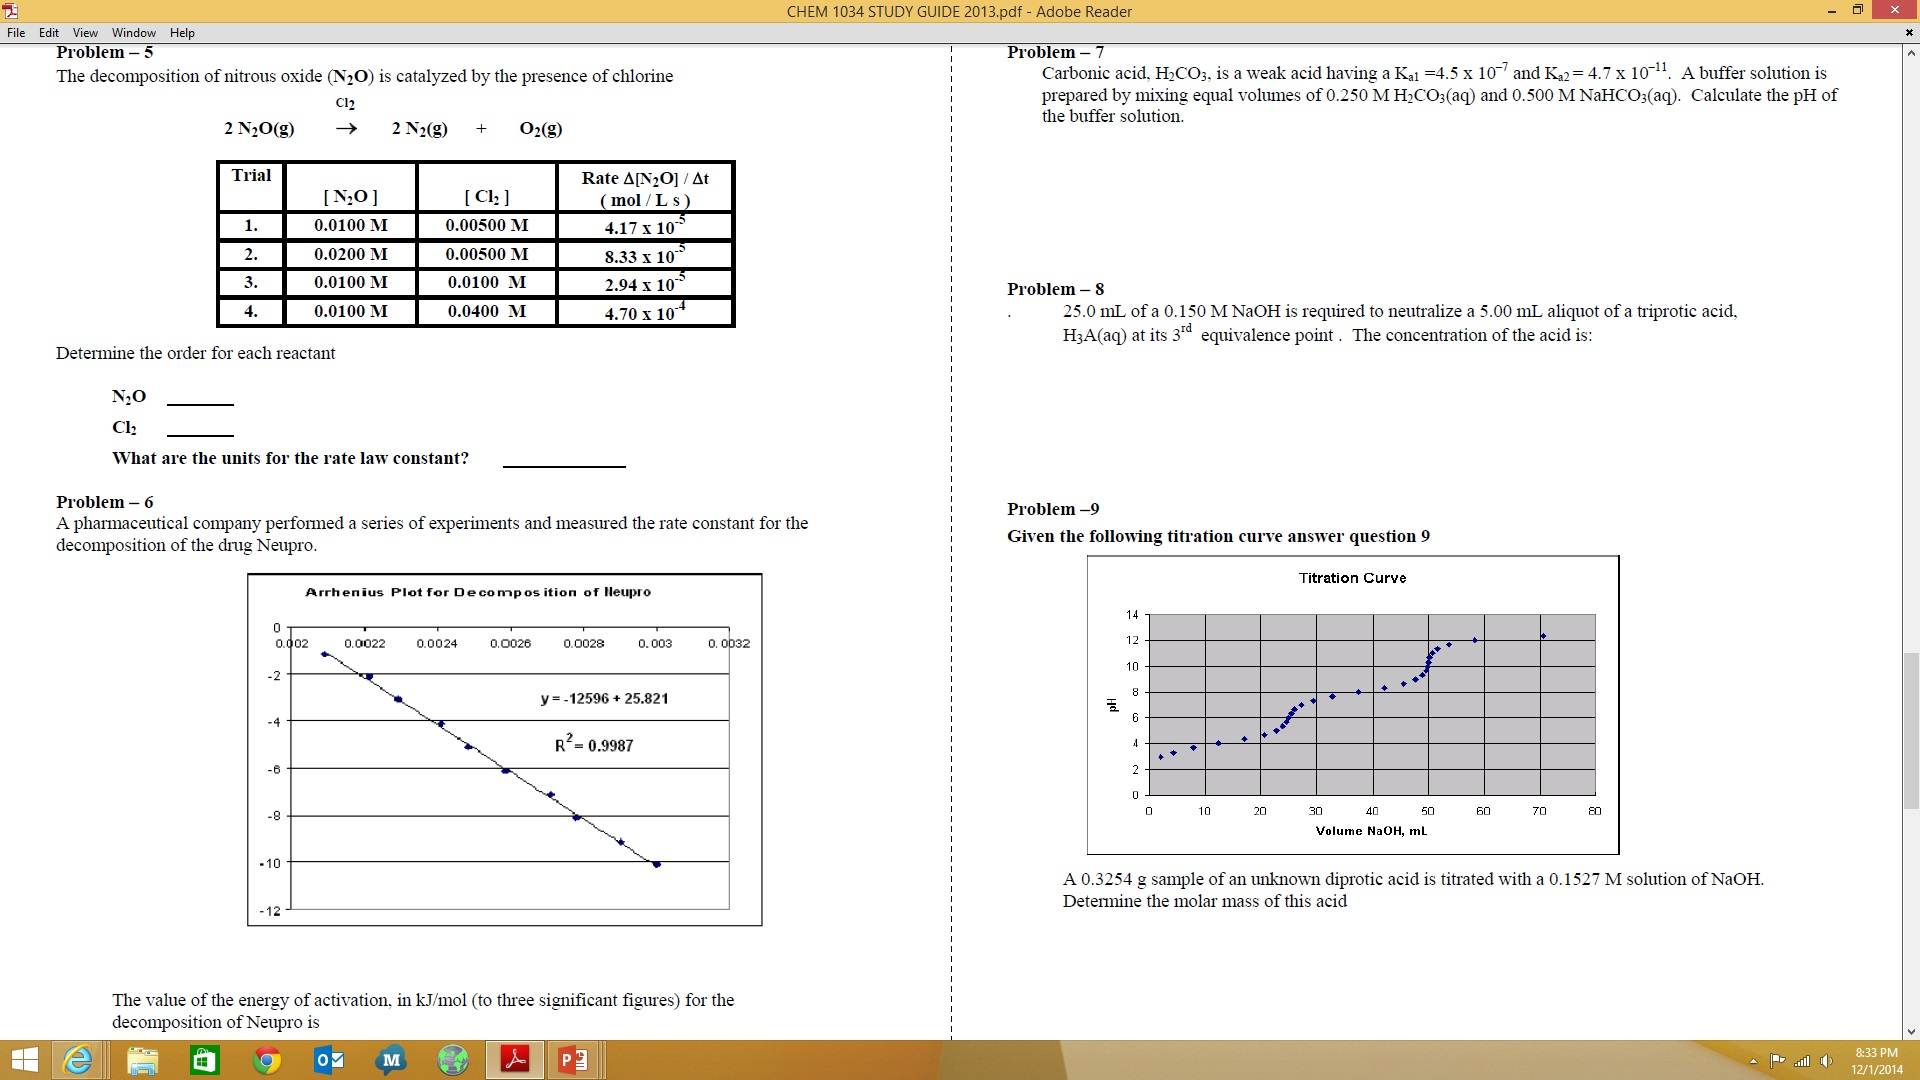Click the Adobe Reader icon in the title bar
This screenshot has height=1080, width=1920.
10,11
